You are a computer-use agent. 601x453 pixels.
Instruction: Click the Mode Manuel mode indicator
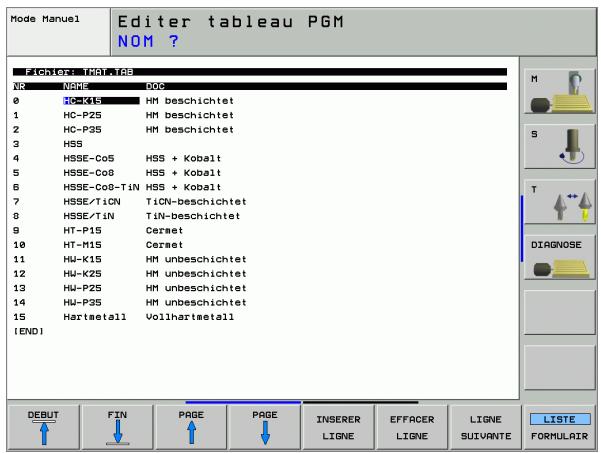point(45,19)
